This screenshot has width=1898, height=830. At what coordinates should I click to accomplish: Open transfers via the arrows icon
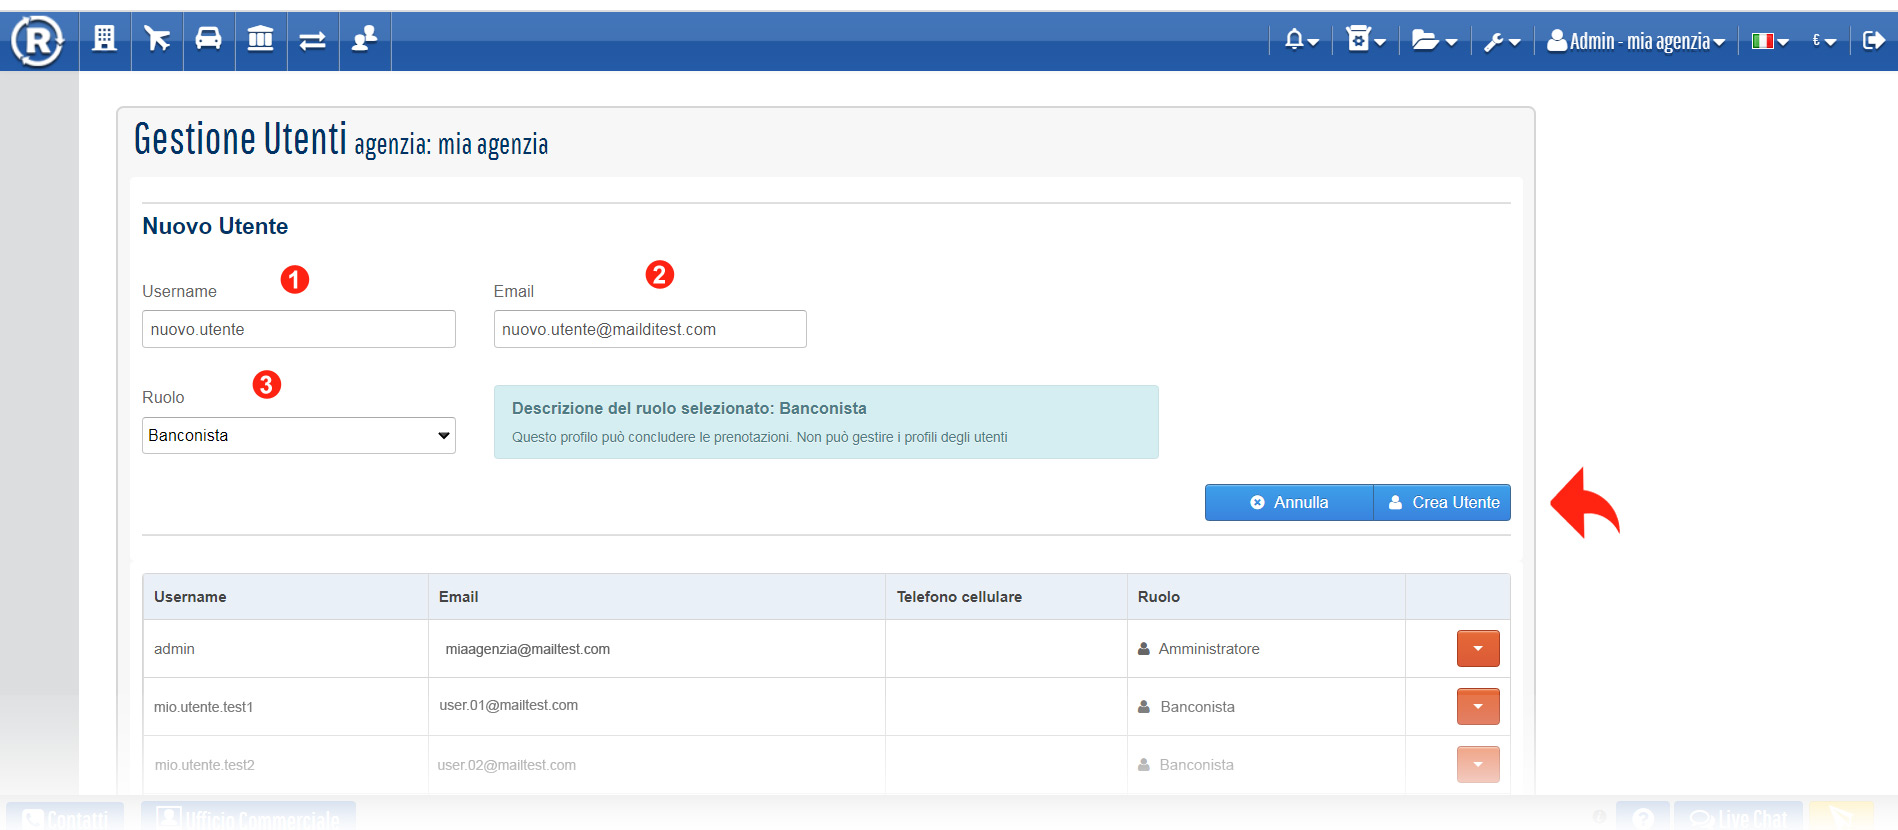[x=313, y=40]
